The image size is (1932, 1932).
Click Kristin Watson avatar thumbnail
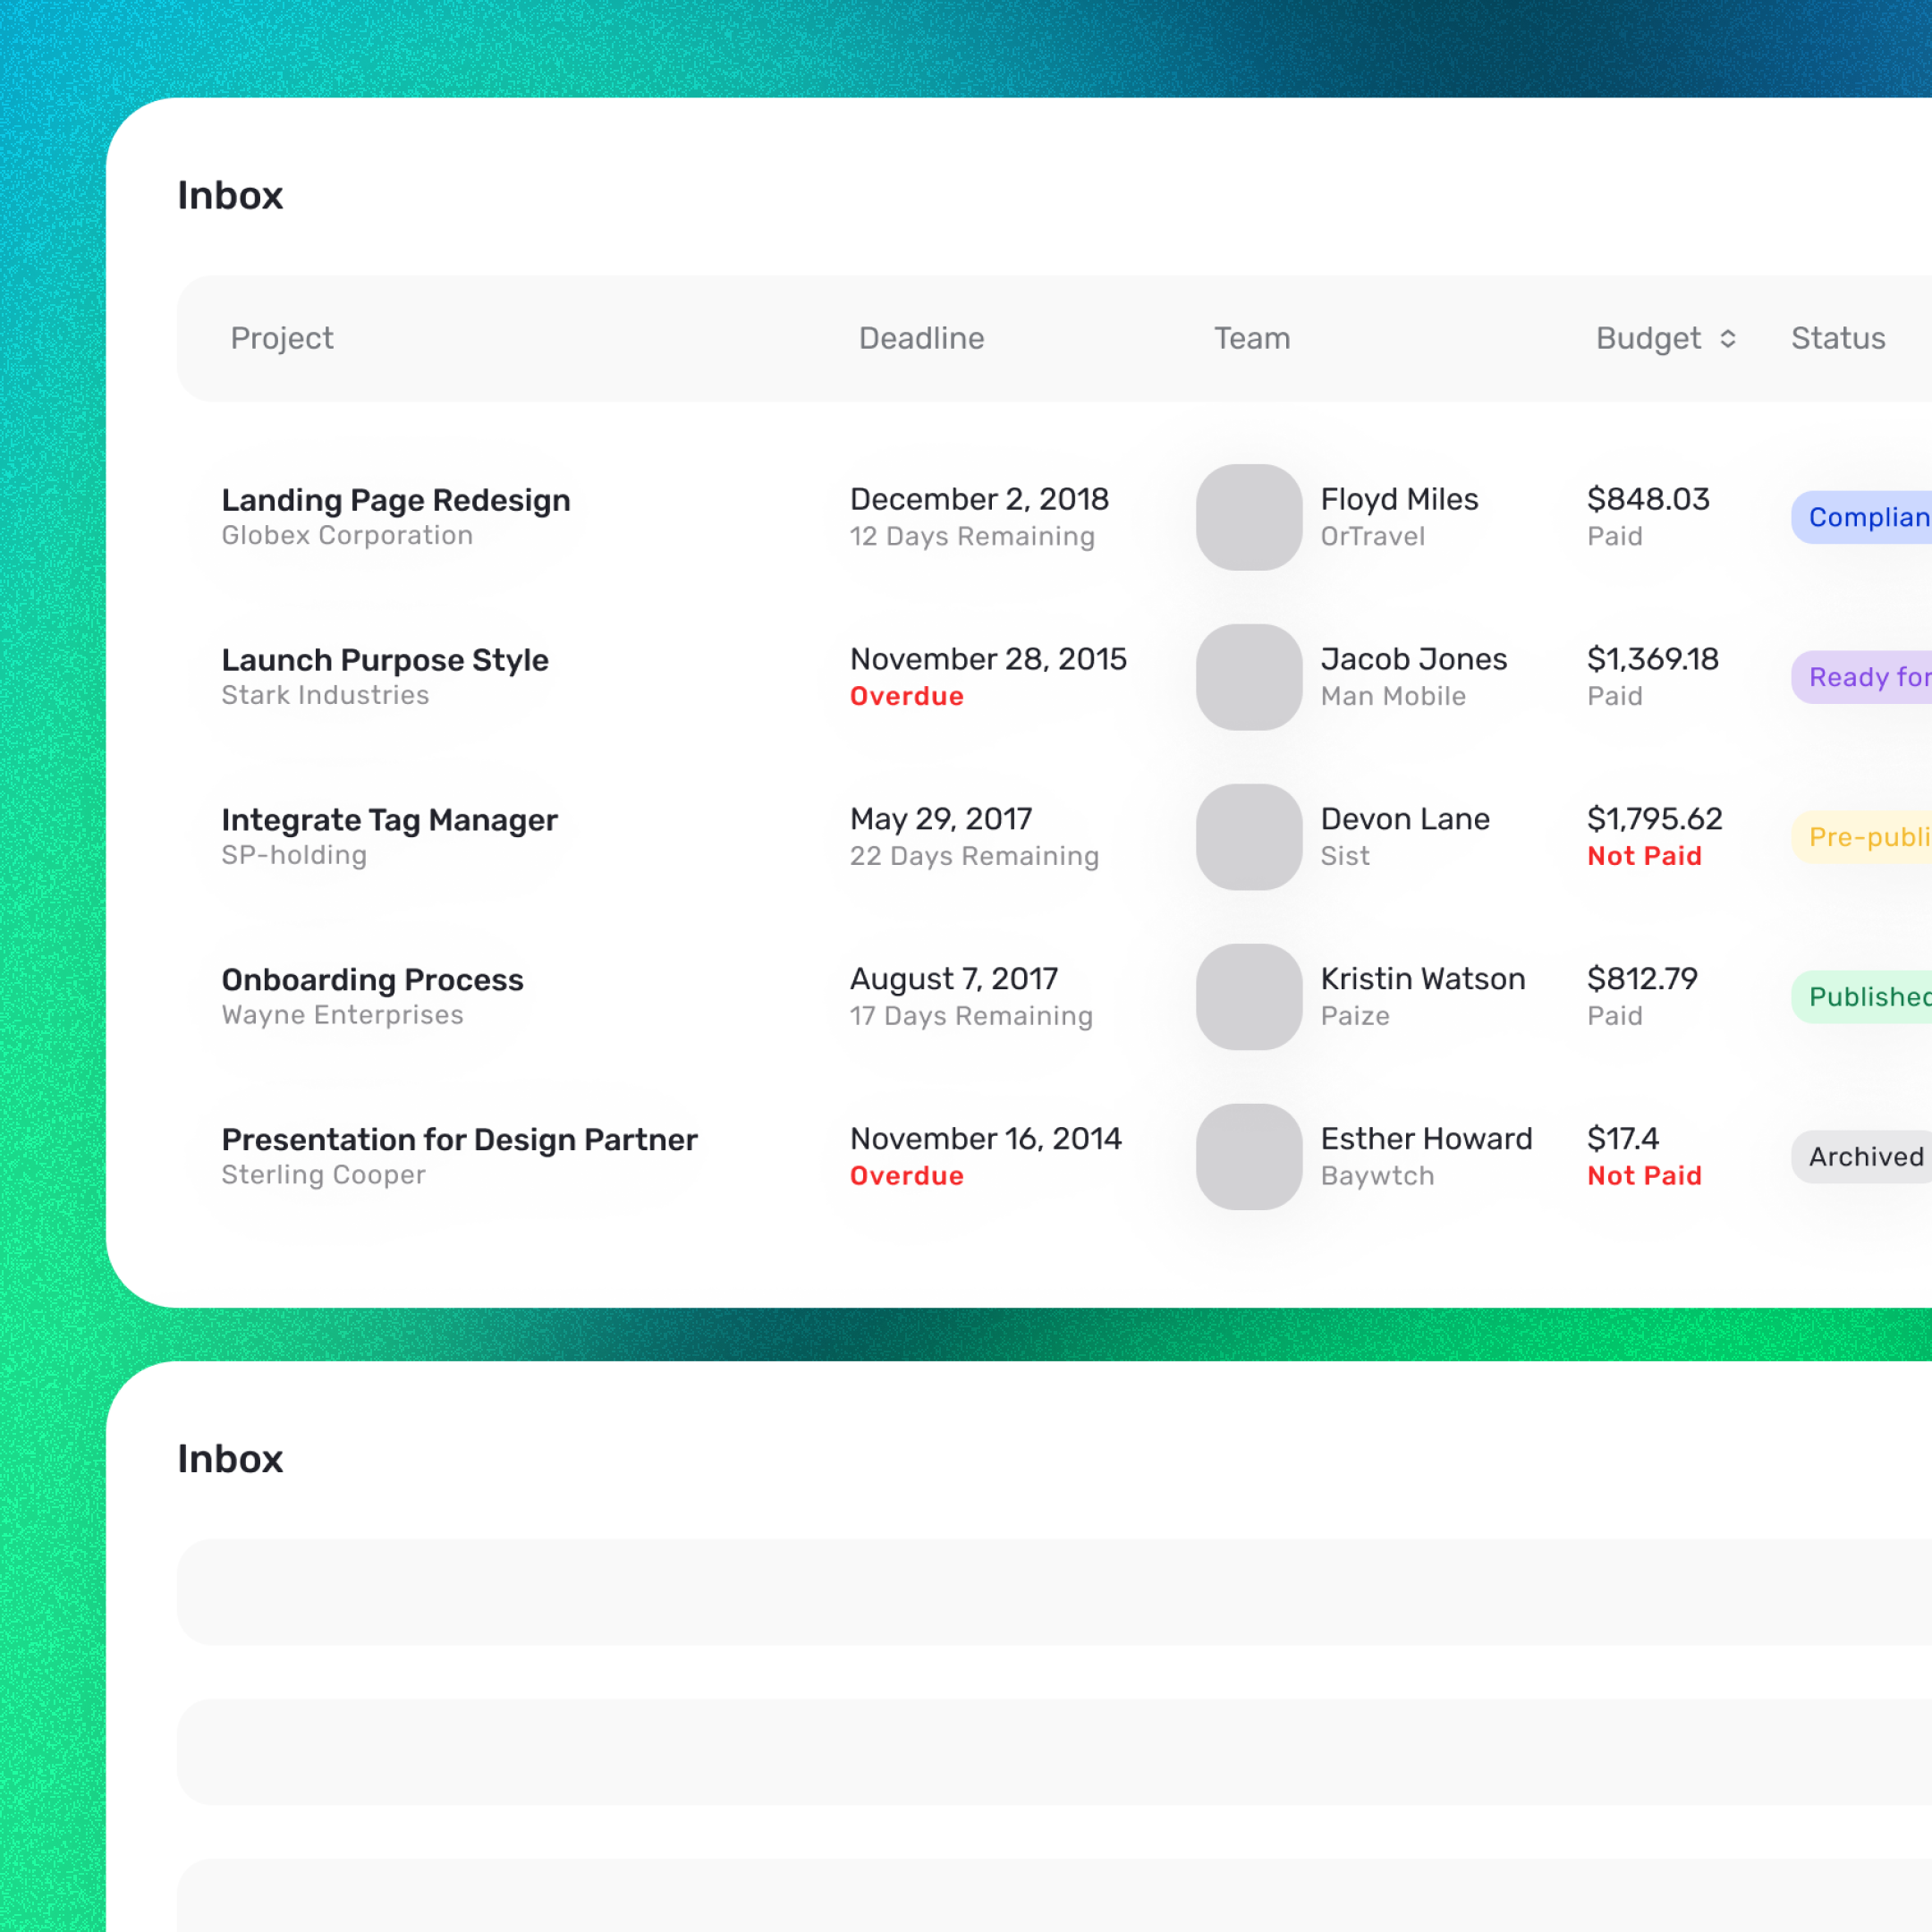click(x=1248, y=997)
